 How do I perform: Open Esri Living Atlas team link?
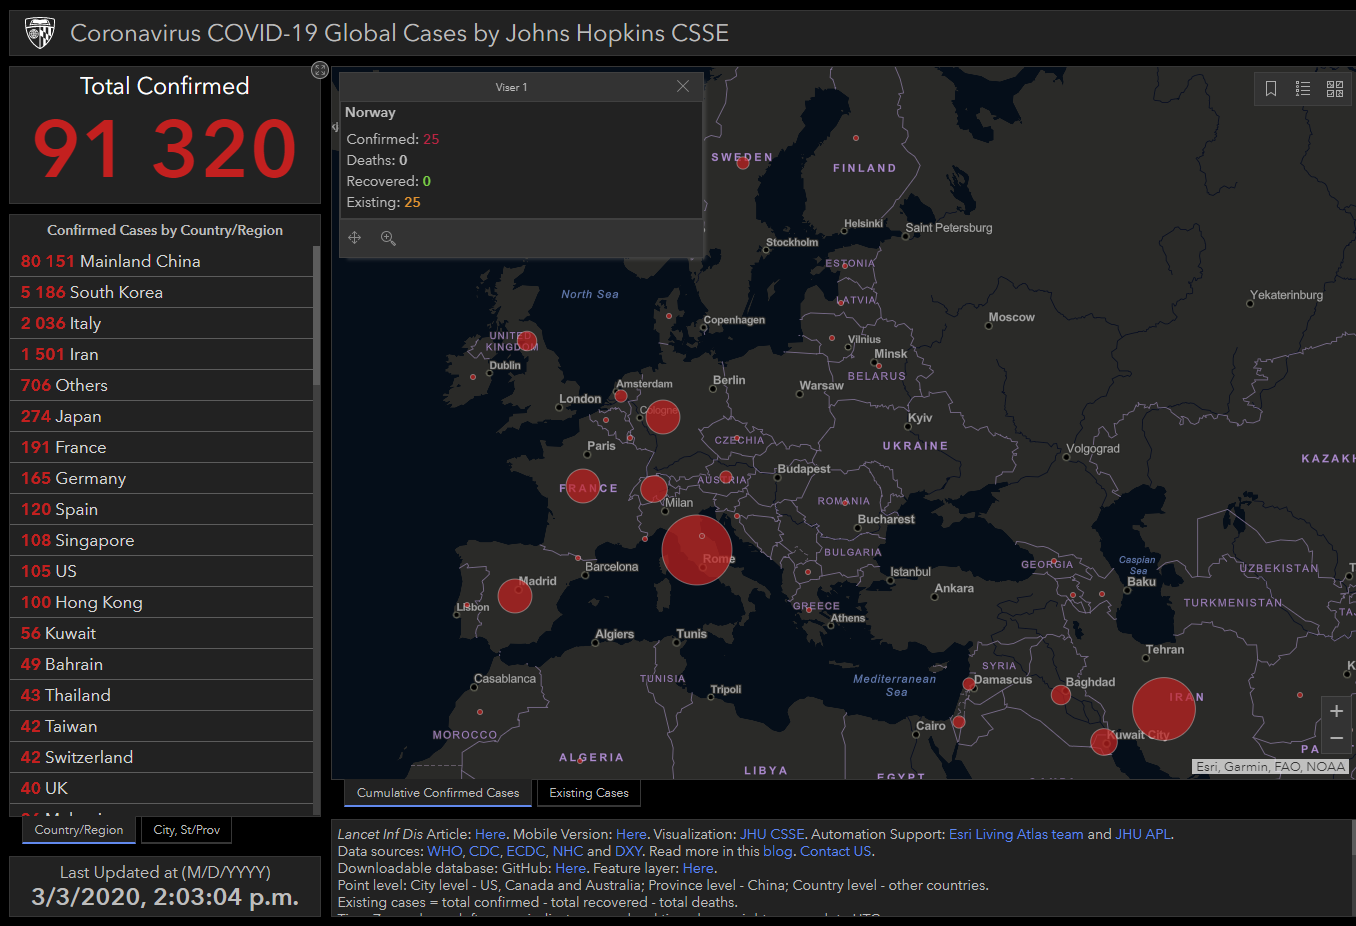coord(1016,834)
